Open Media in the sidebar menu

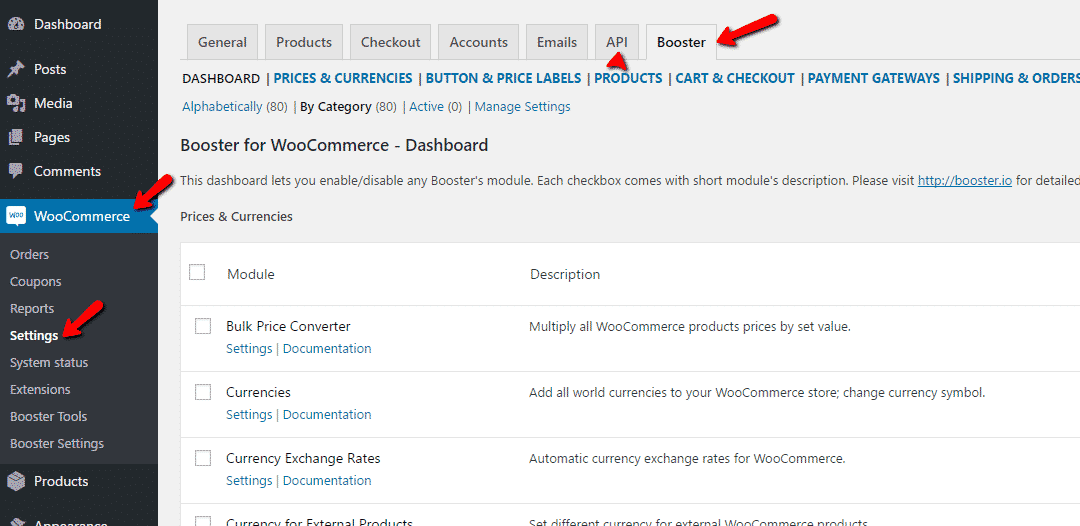(53, 103)
